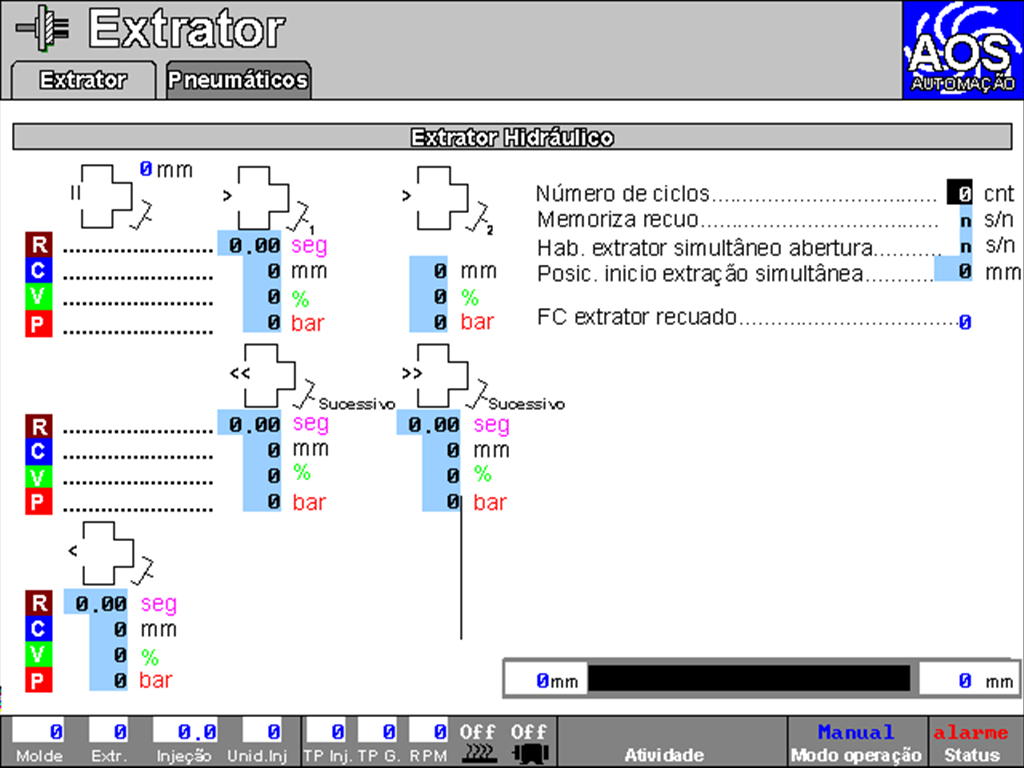Click the Posic. inicio extração simultânea value

[x=953, y=271]
